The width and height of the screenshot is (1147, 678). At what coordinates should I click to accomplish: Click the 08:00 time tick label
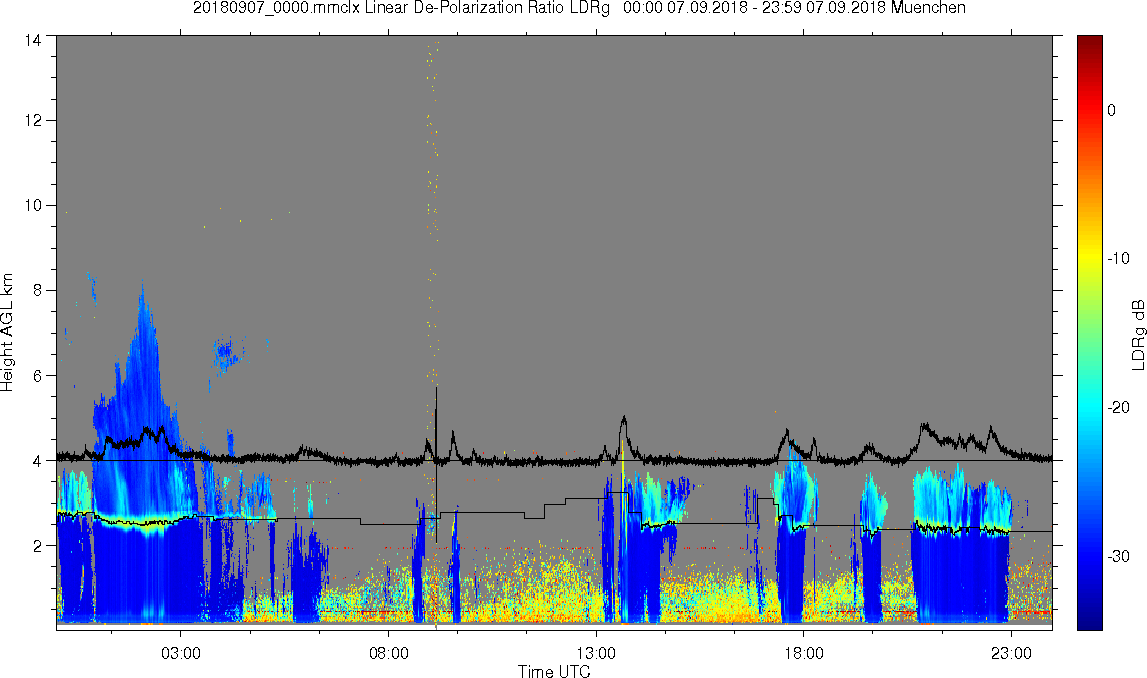(x=388, y=653)
